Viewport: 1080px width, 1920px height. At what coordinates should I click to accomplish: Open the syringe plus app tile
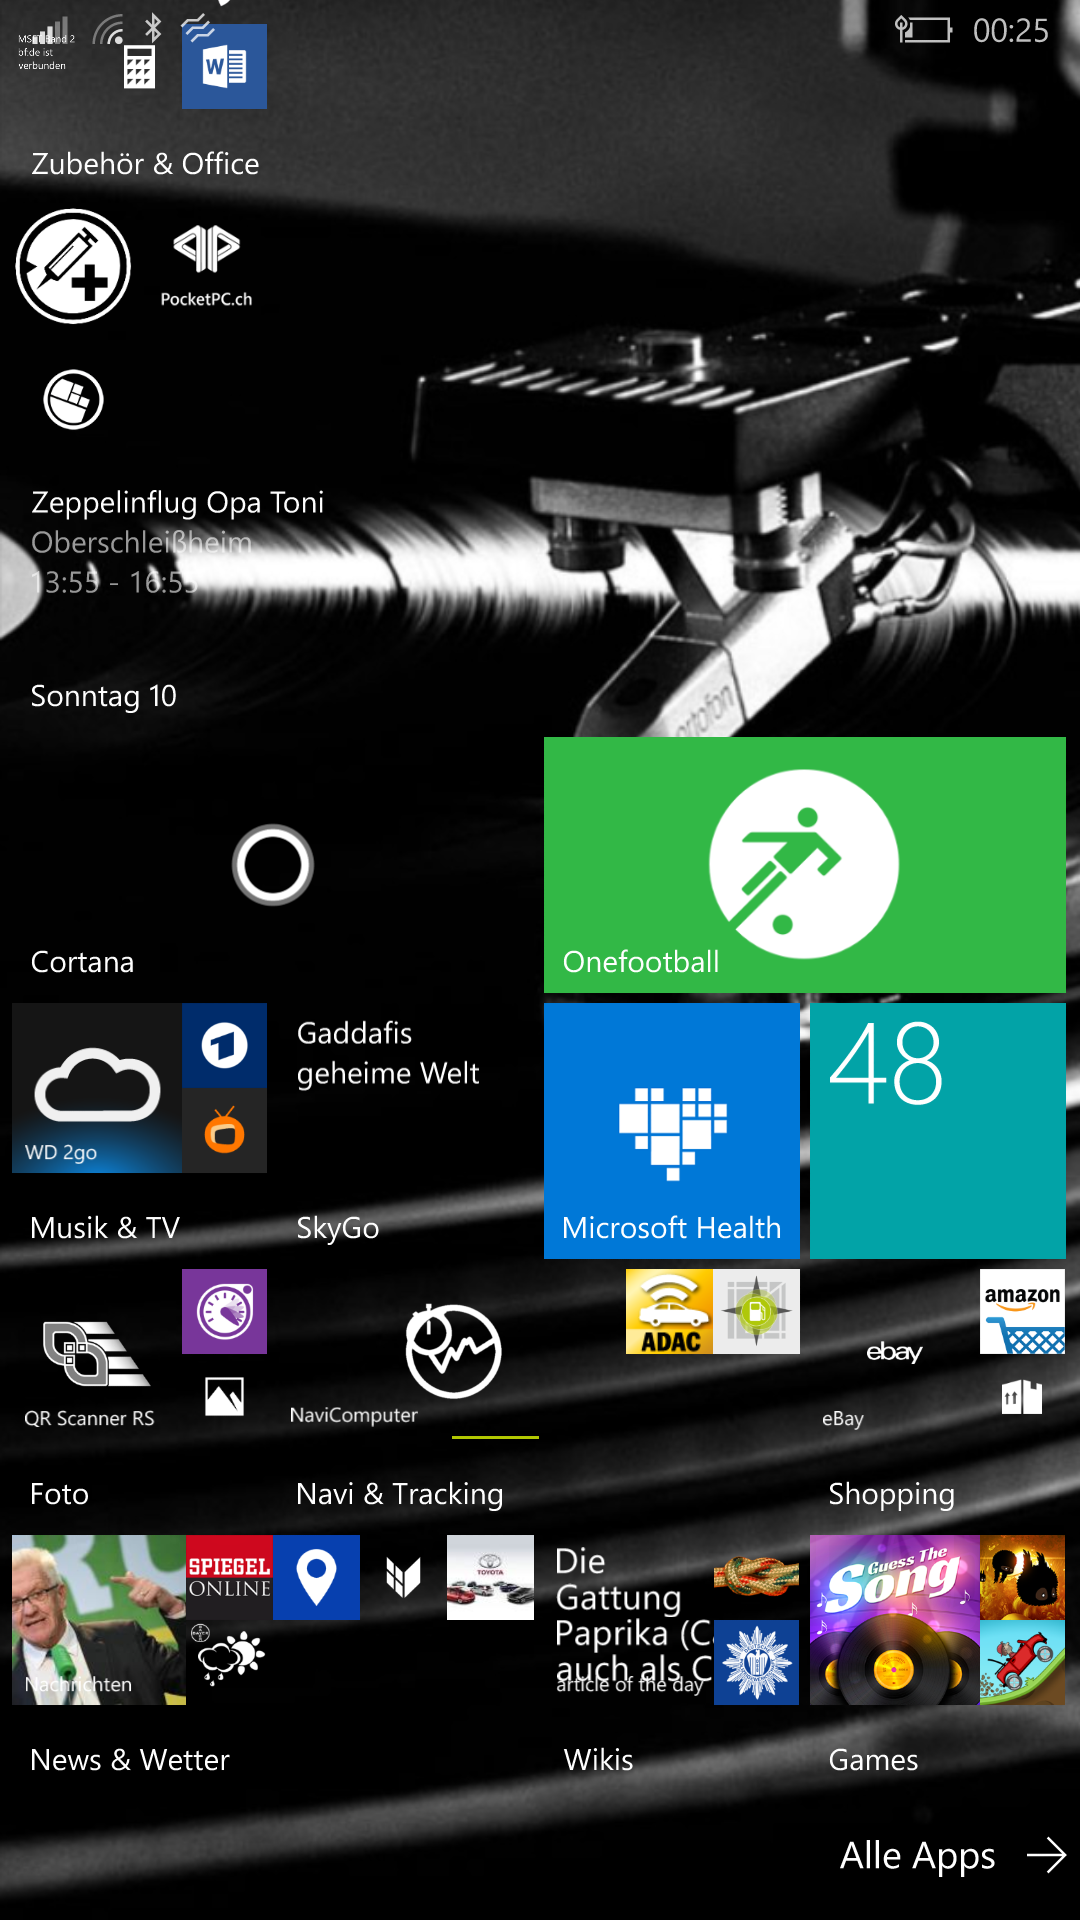click(73, 266)
